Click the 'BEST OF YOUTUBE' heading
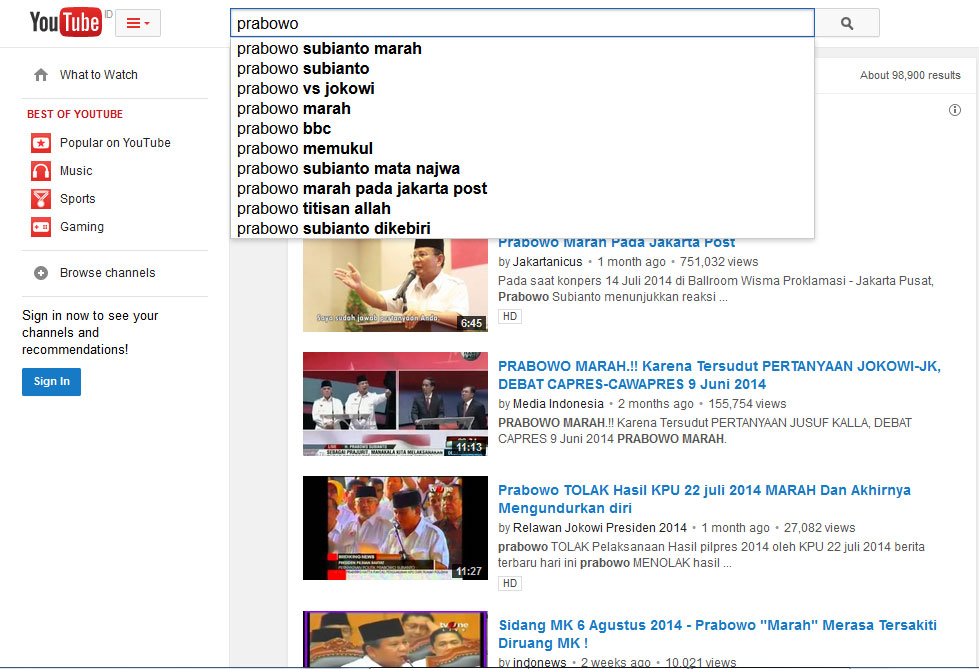Image resolution: width=979 pixels, height=669 pixels. coord(75,114)
